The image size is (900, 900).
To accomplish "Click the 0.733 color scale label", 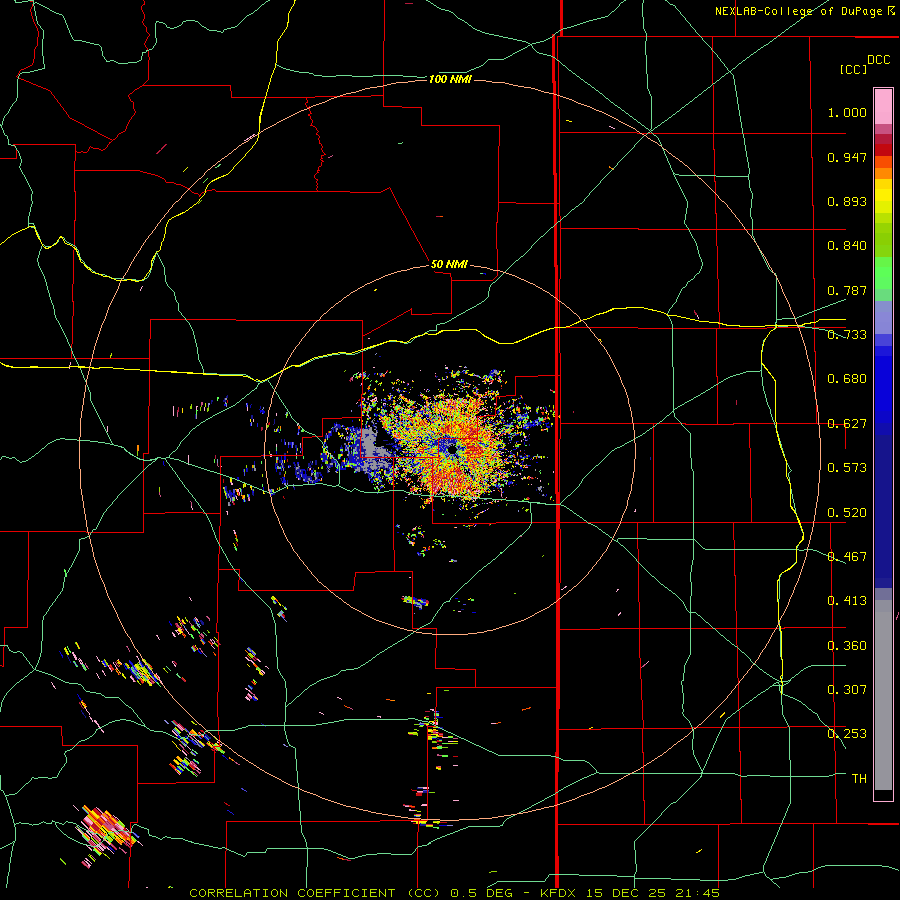I will [x=847, y=335].
